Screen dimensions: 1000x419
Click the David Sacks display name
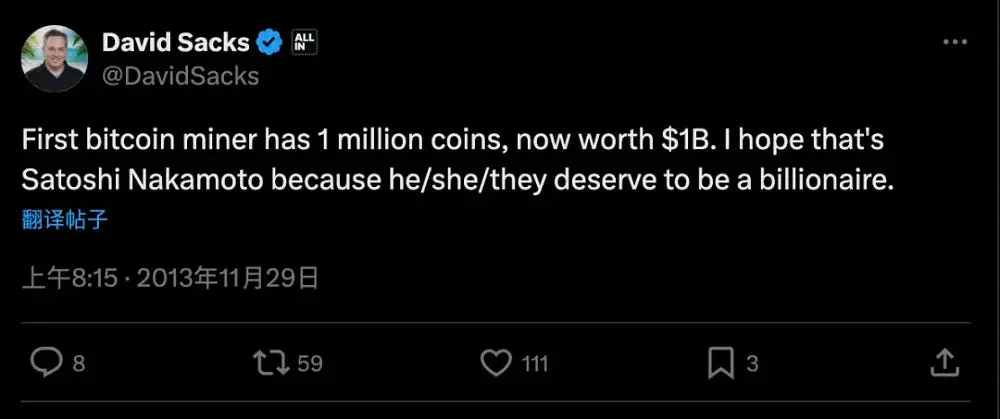[176, 43]
